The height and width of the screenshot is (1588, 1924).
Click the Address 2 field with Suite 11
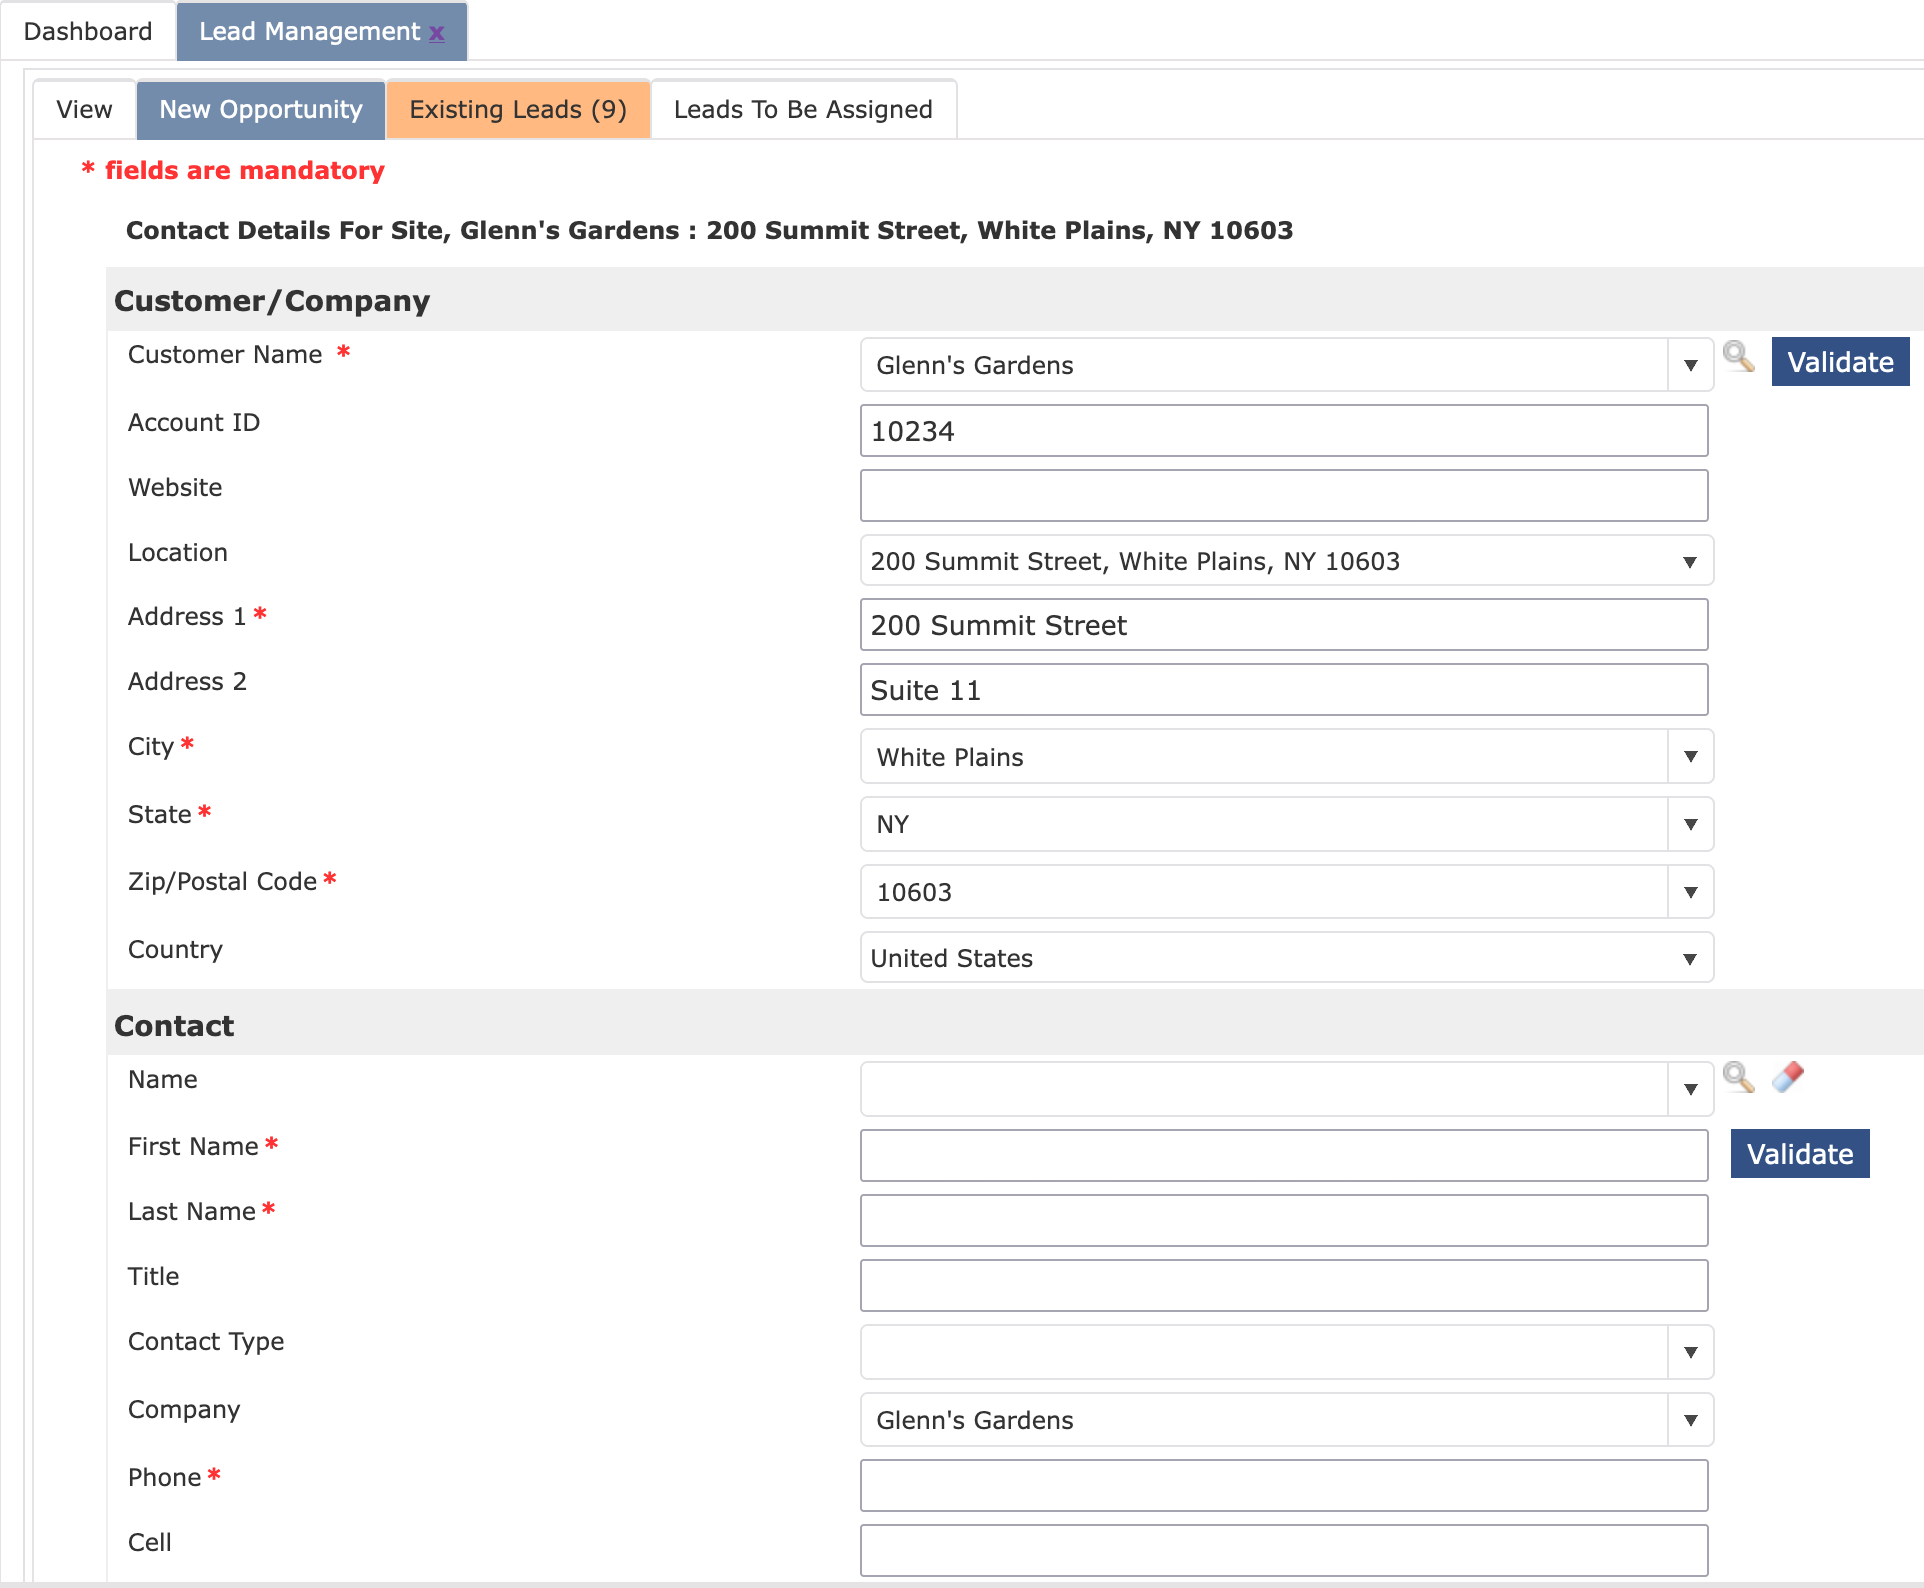(x=1284, y=690)
